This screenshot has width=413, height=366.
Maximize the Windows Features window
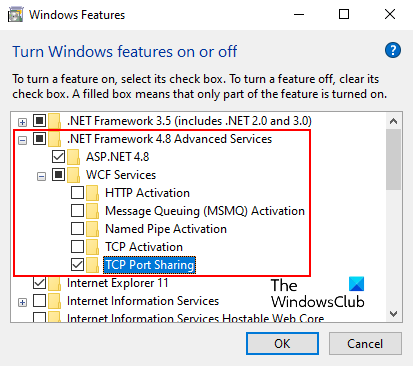point(344,15)
